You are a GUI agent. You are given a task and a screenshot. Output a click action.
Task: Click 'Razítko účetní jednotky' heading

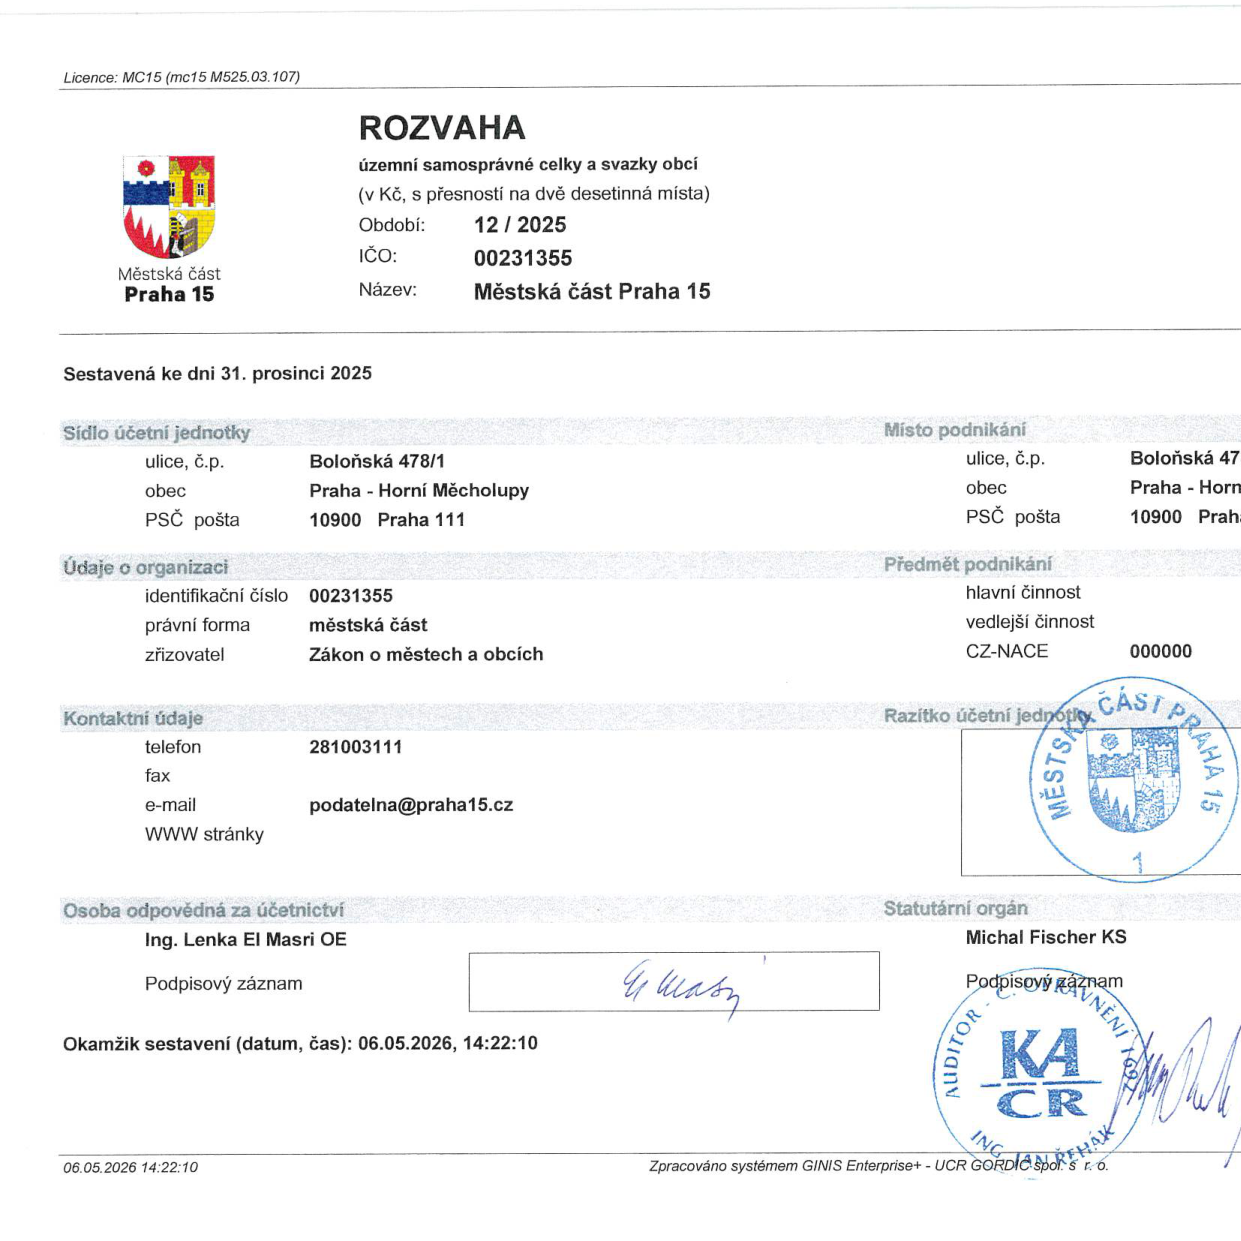(988, 716)
